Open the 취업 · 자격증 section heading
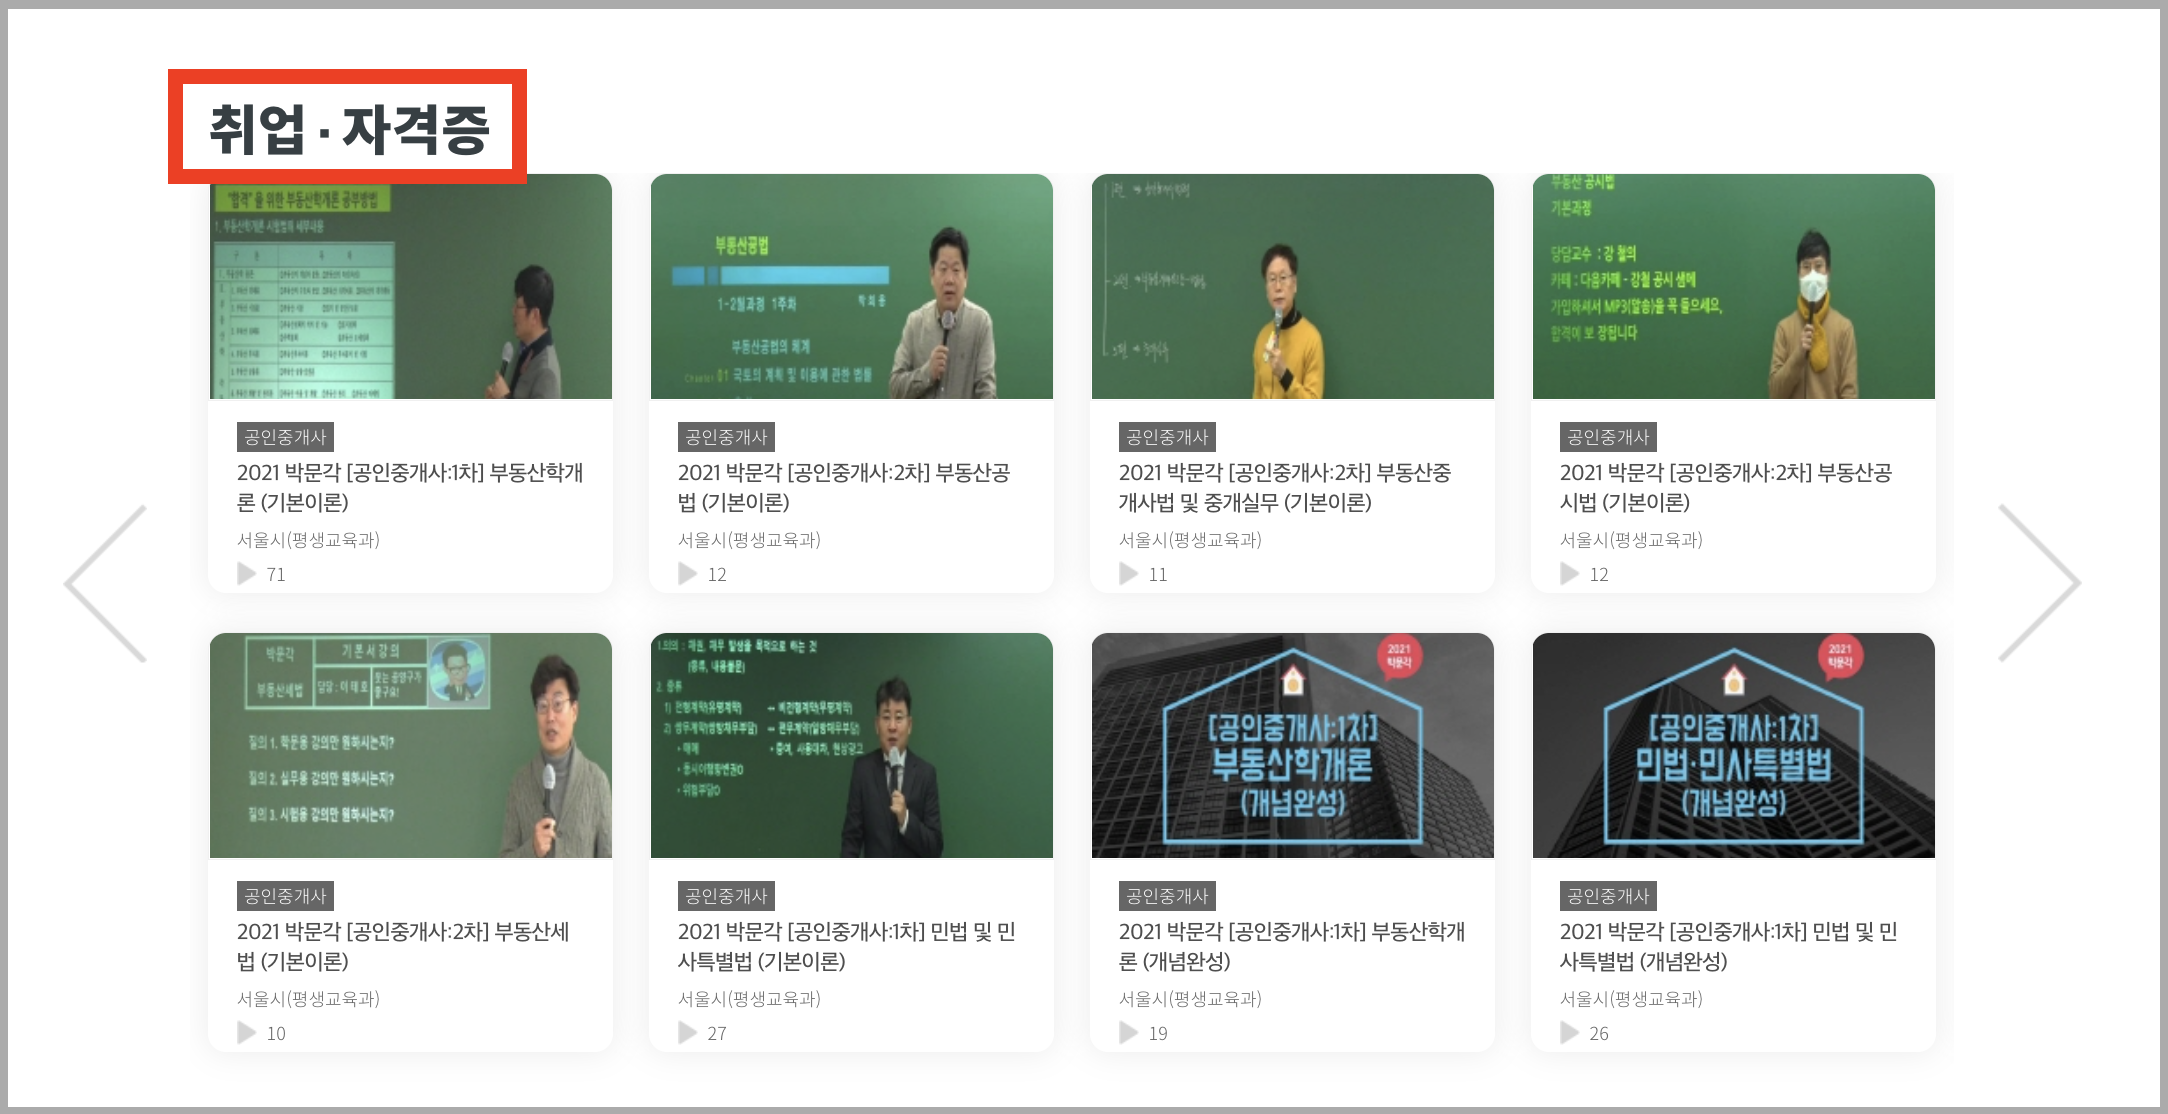This screenshot has height=1114, width=2168. pyautogui.click(x=348, y=129)
